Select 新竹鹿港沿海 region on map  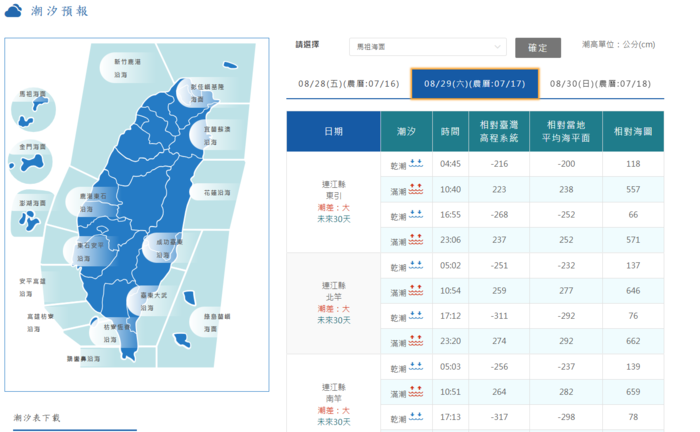[x=126, y=68]
